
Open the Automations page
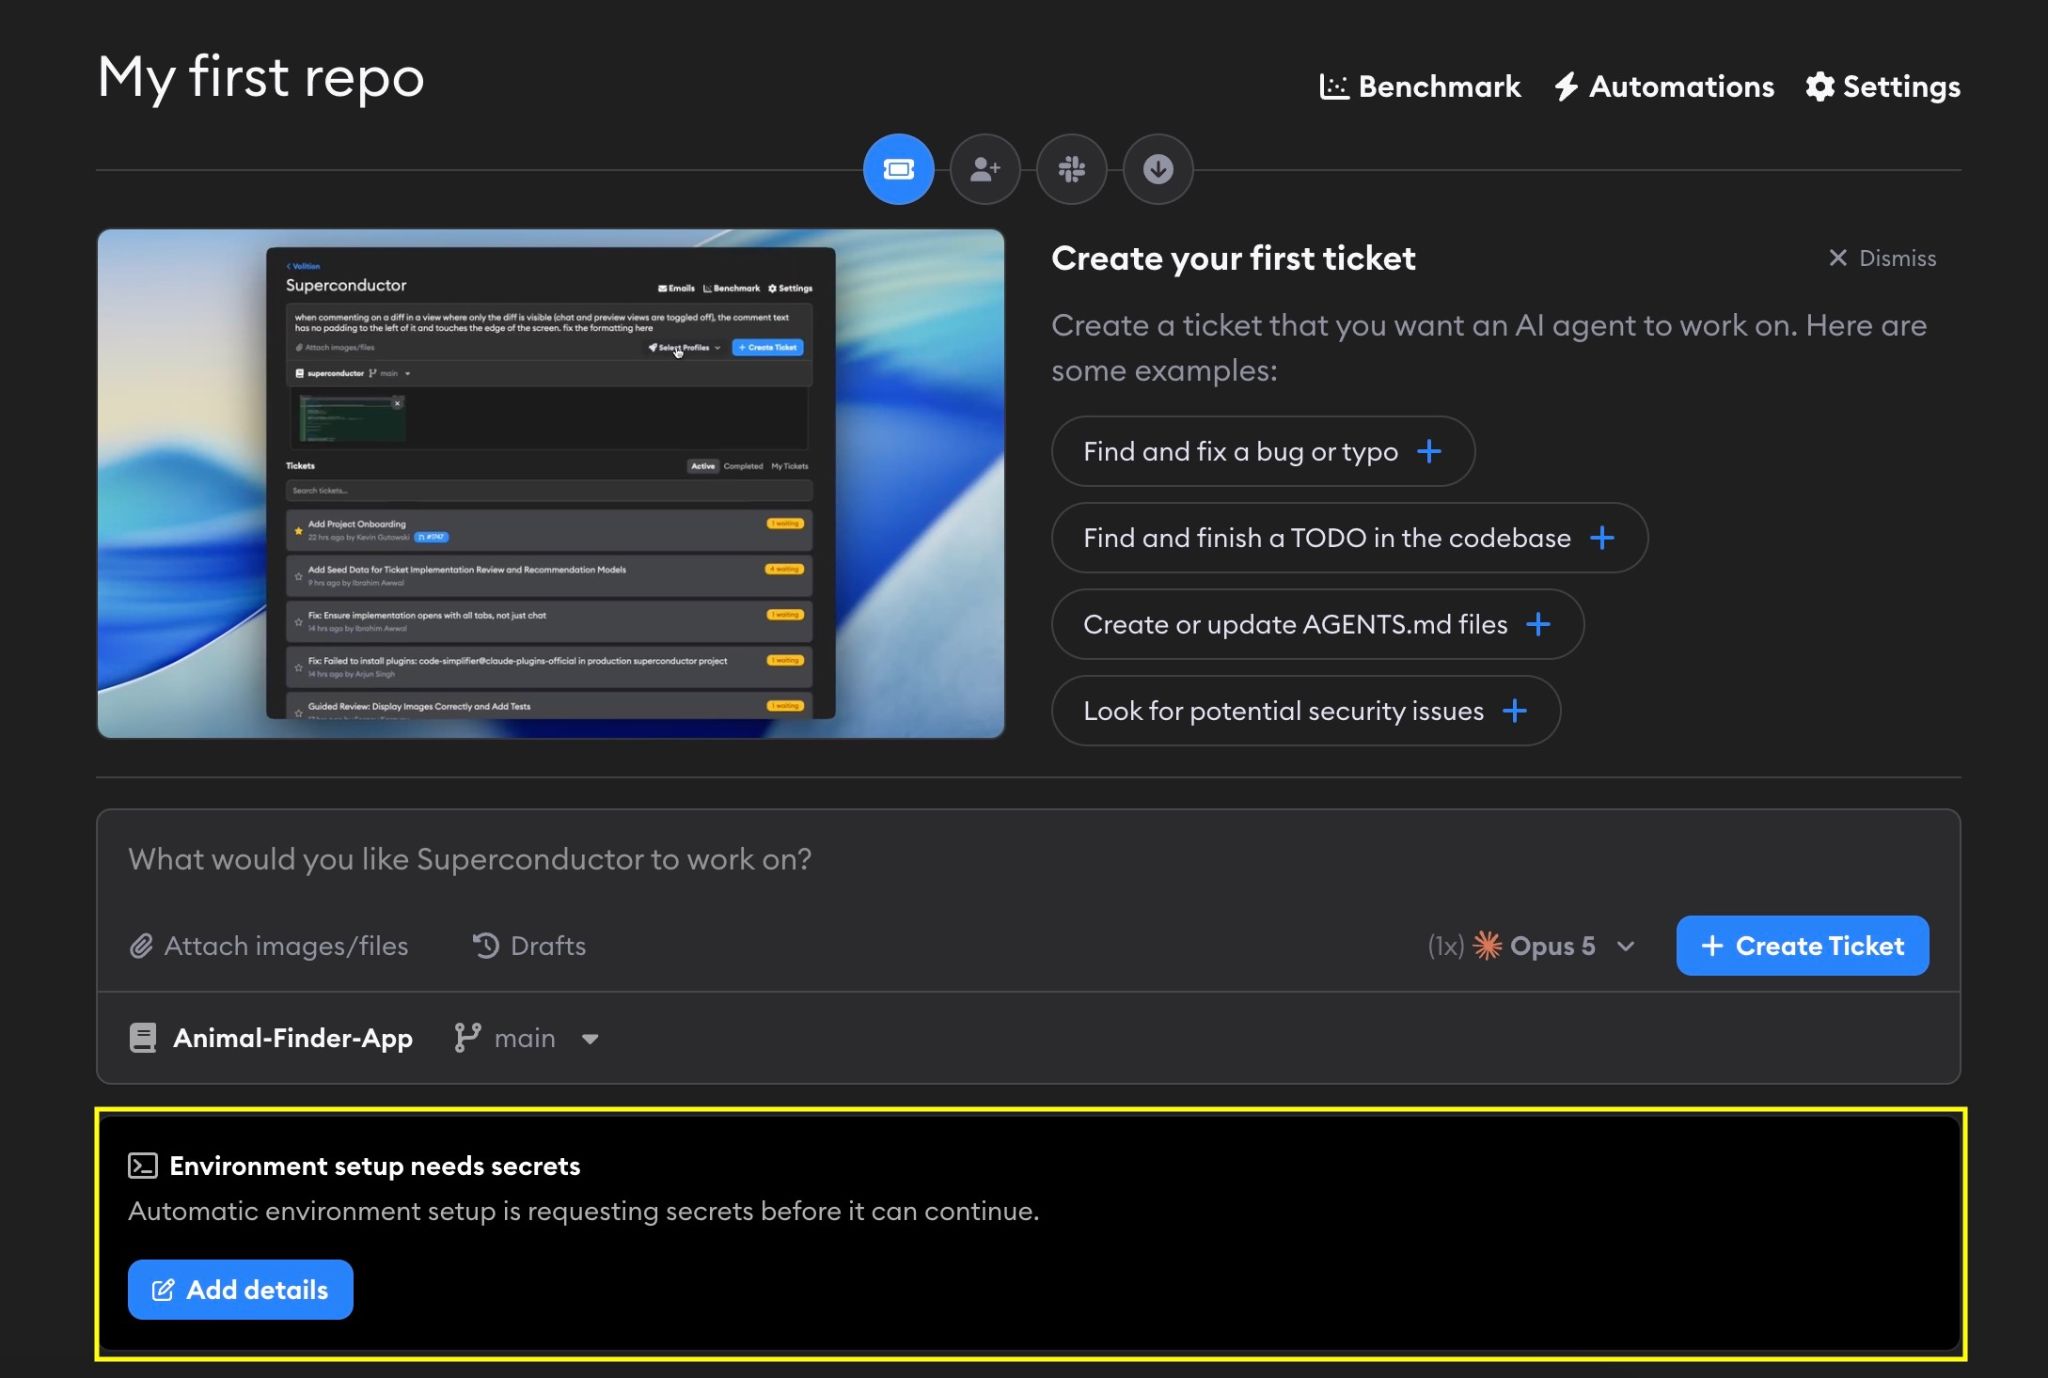point(1664,87)
